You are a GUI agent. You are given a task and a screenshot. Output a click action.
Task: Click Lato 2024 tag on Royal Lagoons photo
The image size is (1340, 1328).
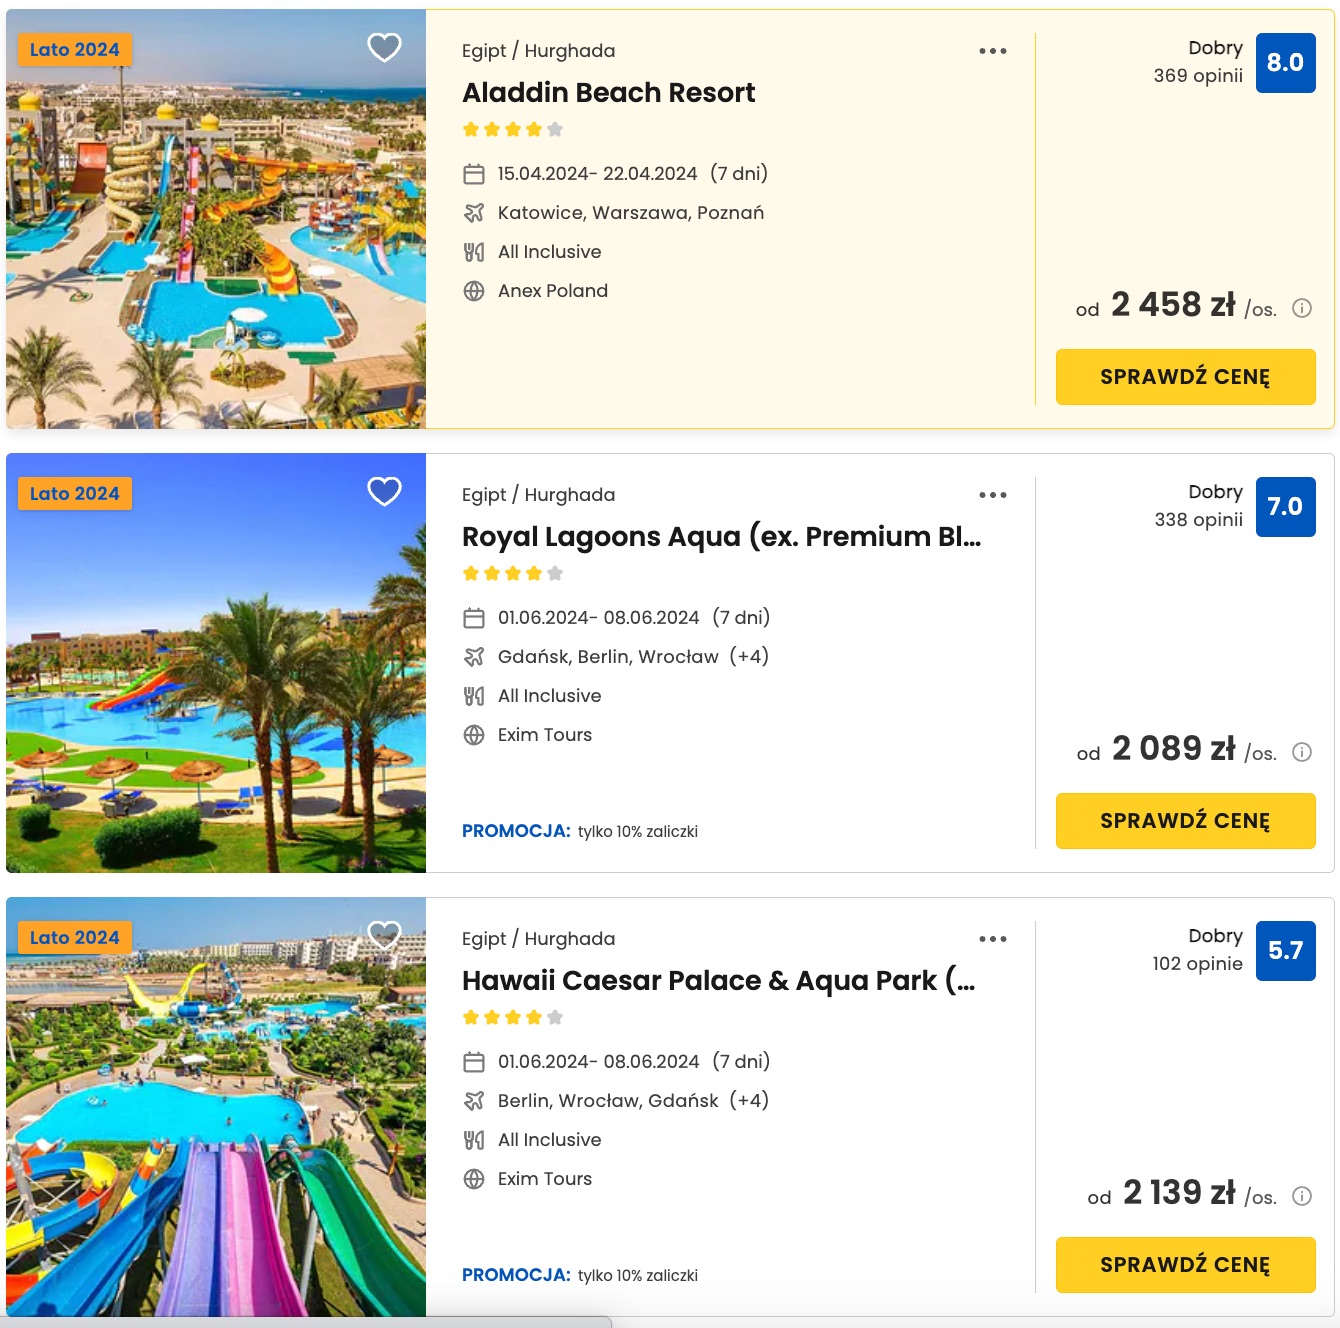pyautogui.click(x=75, y=494)
